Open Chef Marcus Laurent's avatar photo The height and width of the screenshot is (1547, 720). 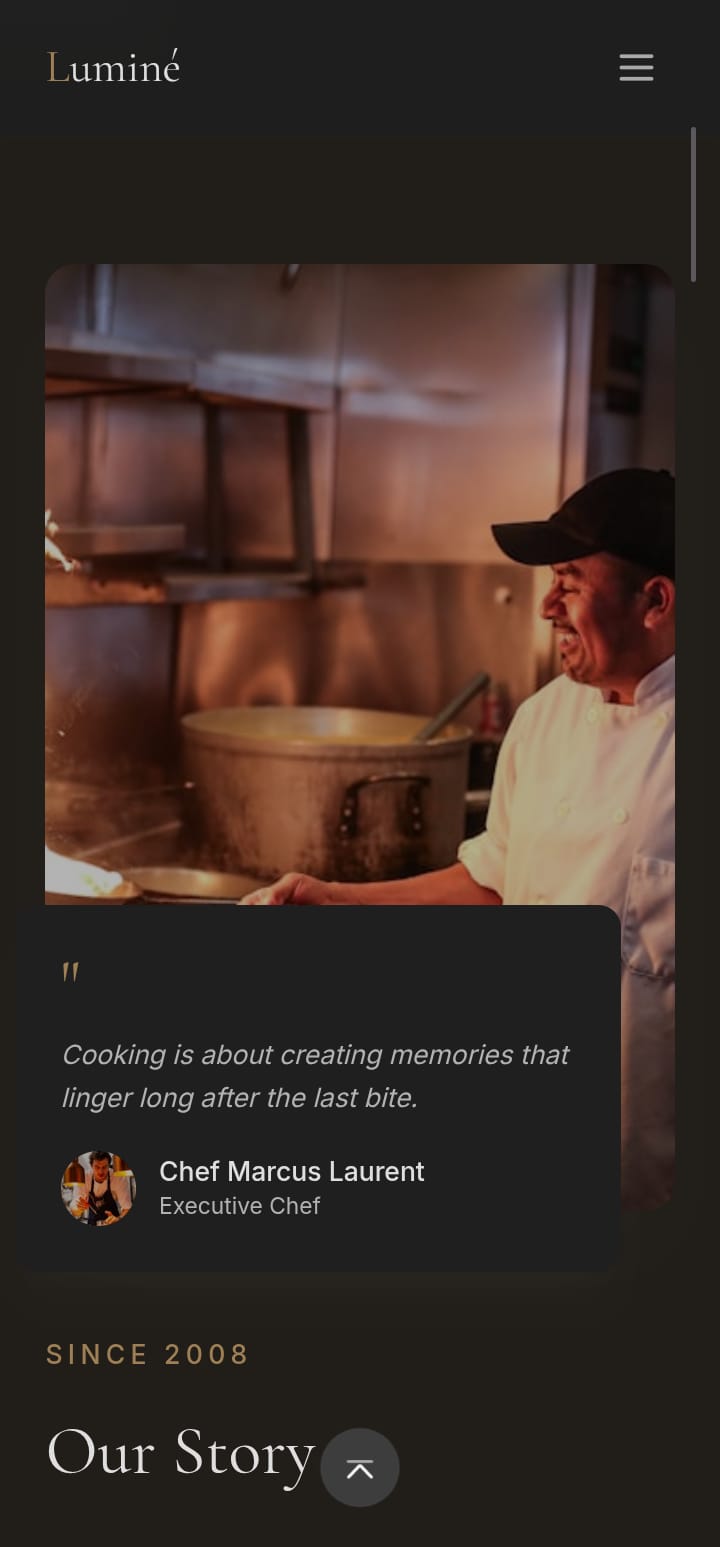click(99, 1188)
